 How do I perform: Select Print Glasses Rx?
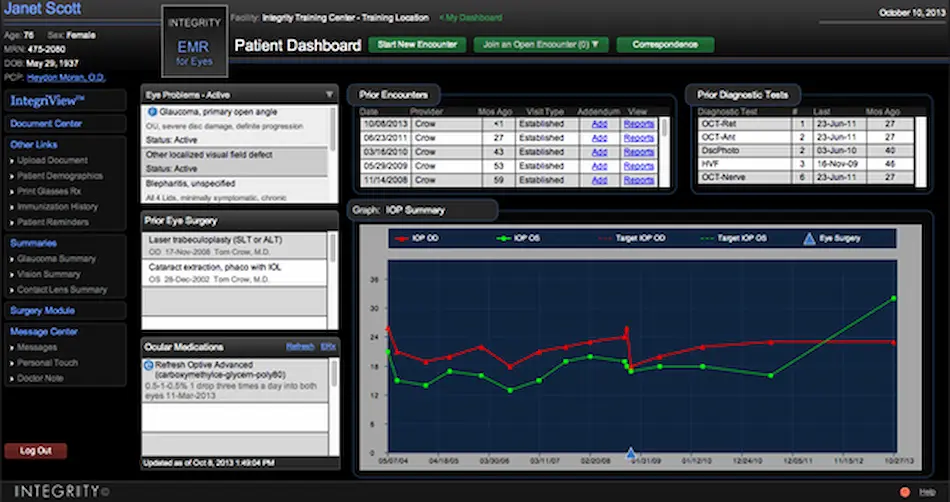pyautogui.click(x=48, y=191)
